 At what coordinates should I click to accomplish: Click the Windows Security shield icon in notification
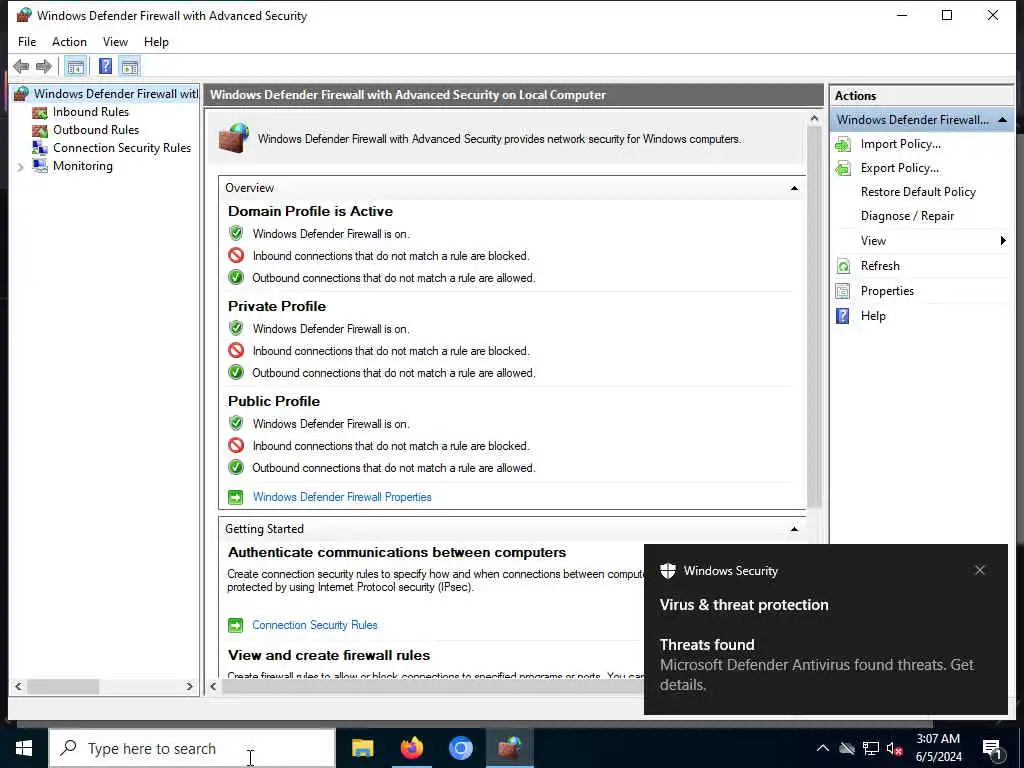click(x=667, y=571)
